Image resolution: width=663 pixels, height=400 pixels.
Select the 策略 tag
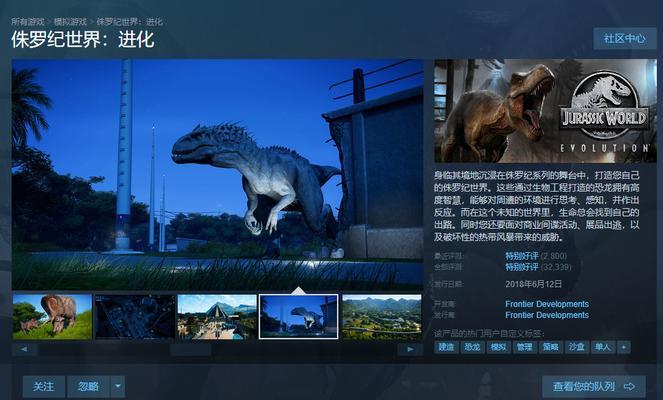pos(551,347)
